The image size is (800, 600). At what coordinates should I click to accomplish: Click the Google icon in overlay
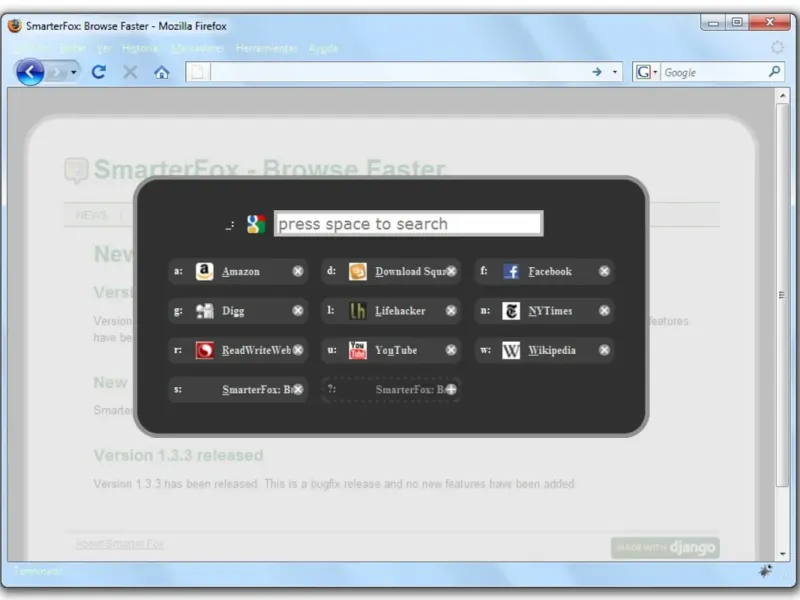point(256,224)
